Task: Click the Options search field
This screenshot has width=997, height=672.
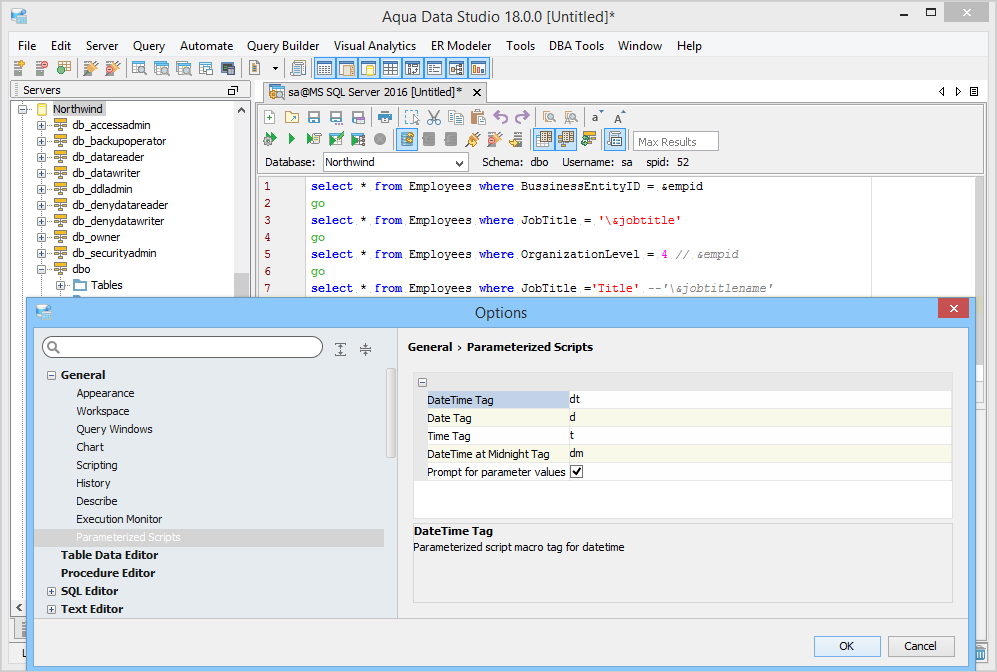Action: click(x=182, y=347)
